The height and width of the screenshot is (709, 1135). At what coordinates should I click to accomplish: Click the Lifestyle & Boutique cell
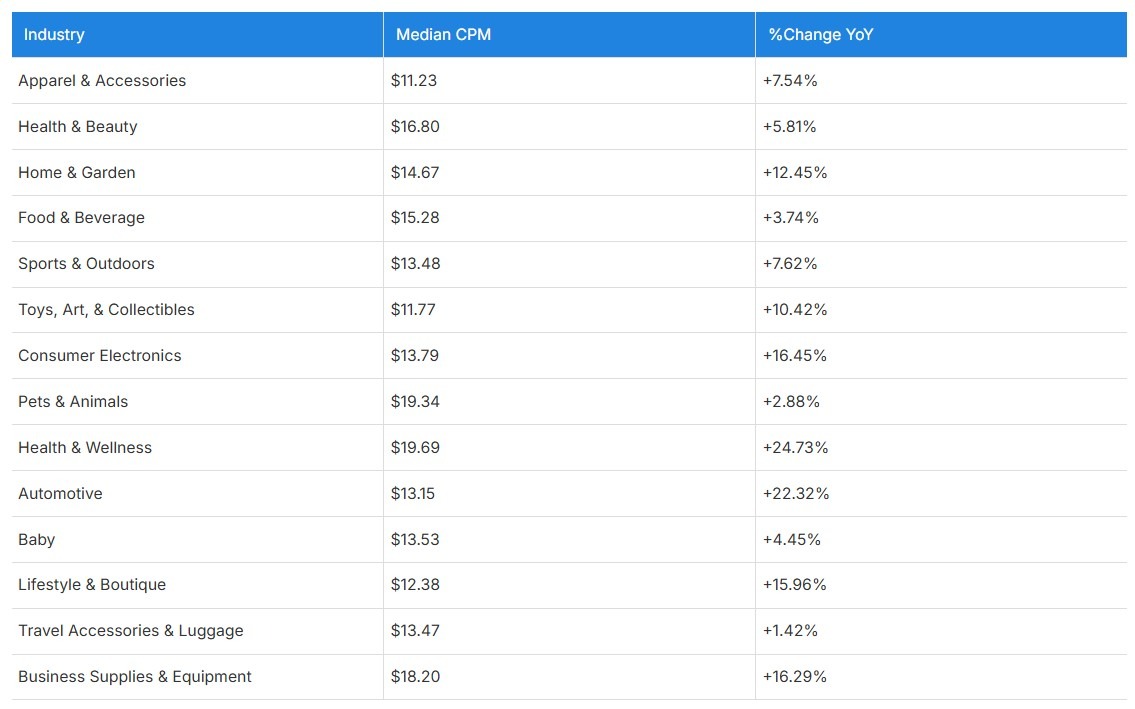(x=92, y=585)
